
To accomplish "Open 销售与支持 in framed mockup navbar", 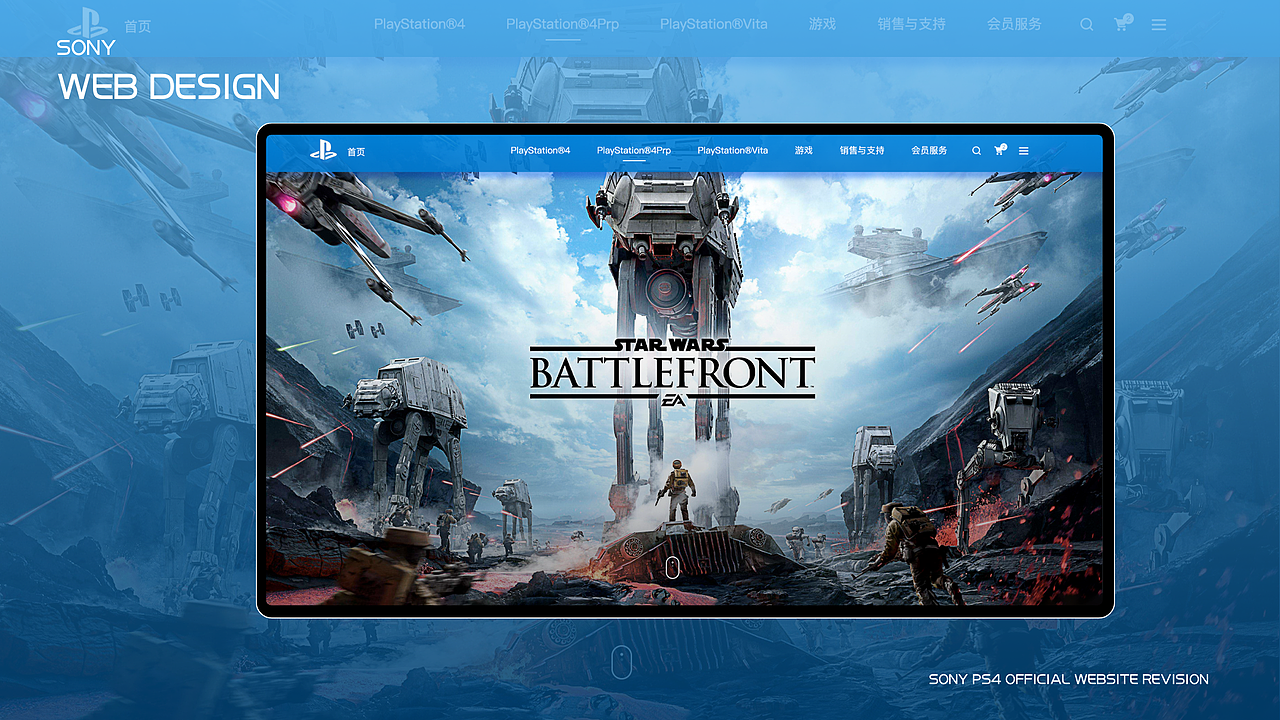I will pyautogui.click(x=862, y=150).
